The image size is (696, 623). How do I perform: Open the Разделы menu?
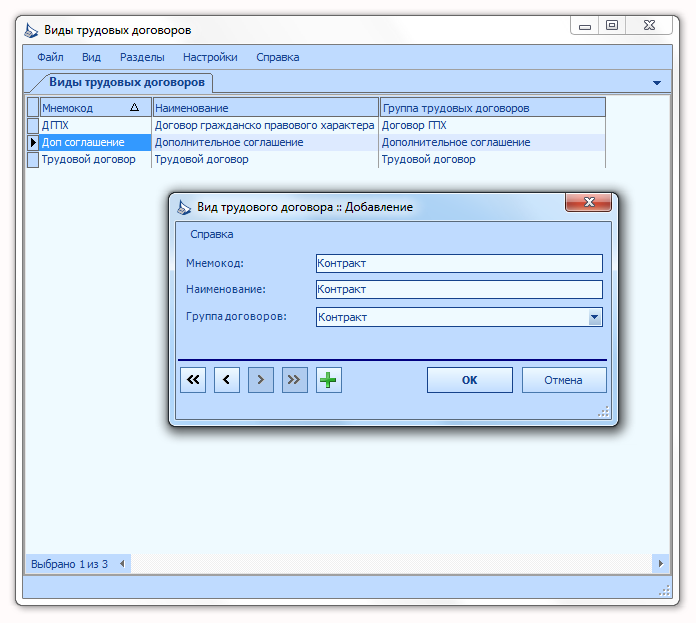pos(142,57)
